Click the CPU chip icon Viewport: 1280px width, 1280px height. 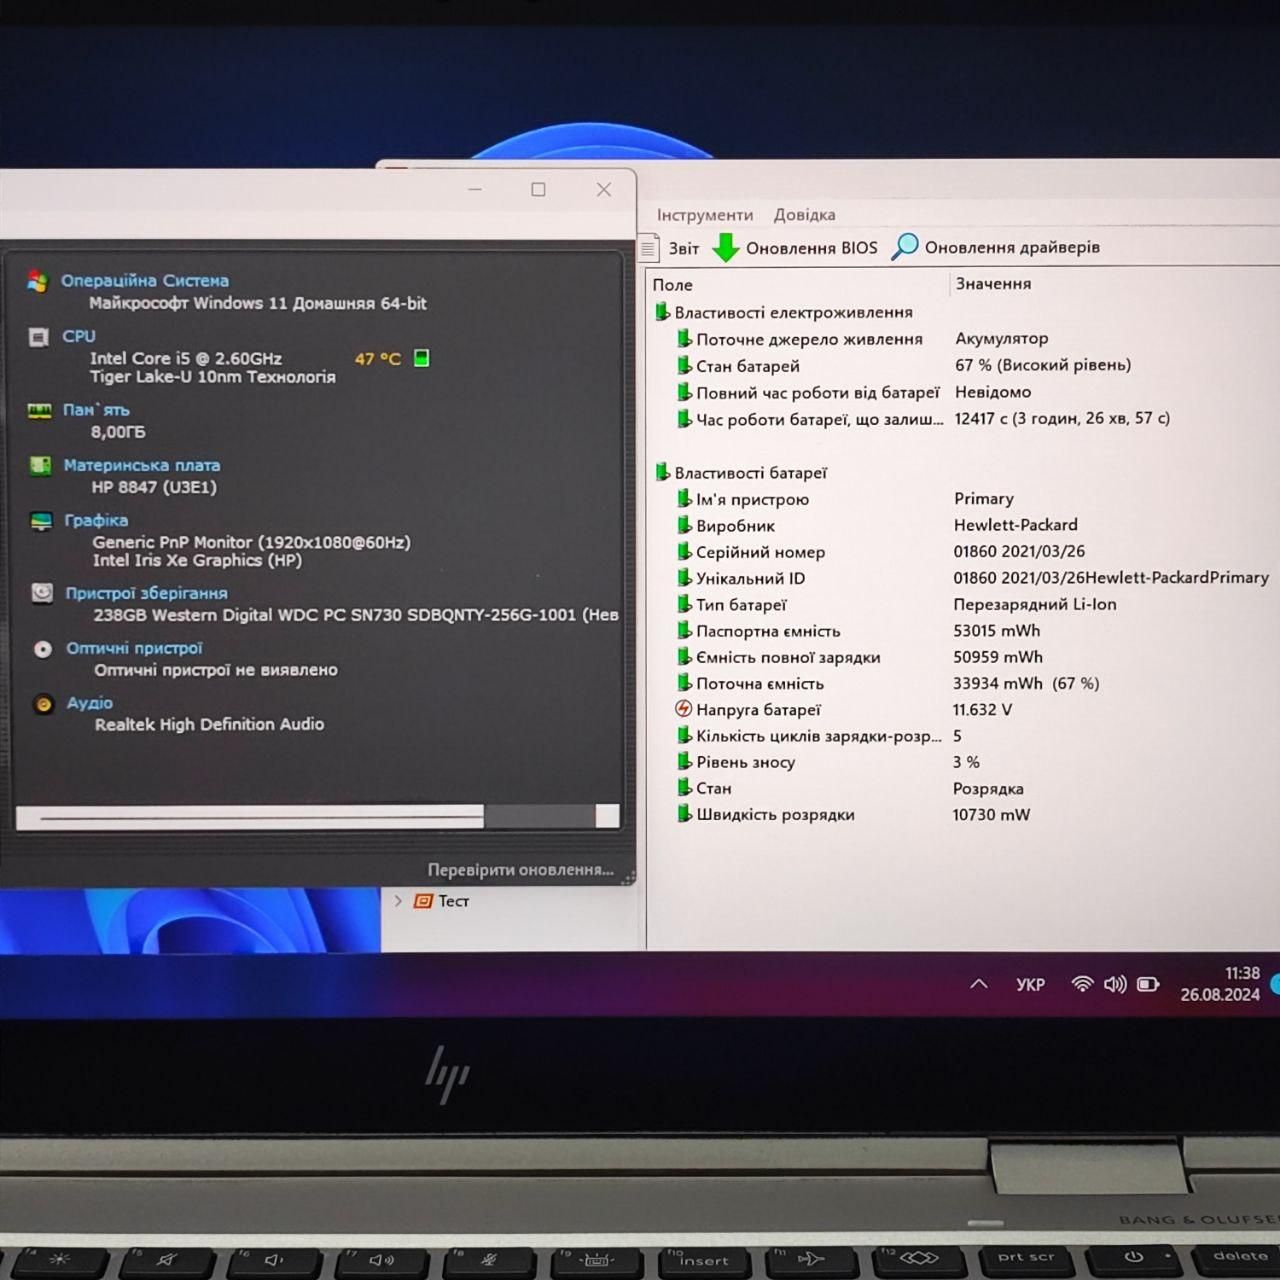point(39,337)
